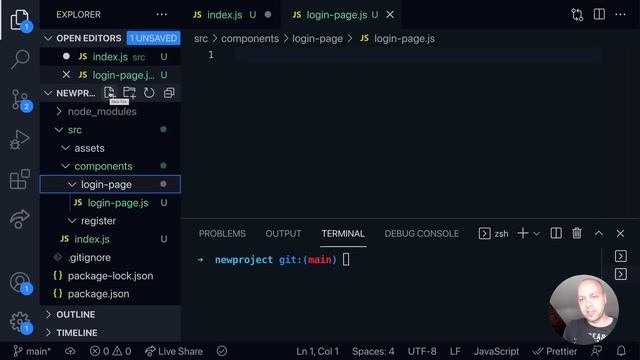This screenshot has width=640, height=360.
Task: Open changes compare icon in editor title
Action: pos(577,15)
